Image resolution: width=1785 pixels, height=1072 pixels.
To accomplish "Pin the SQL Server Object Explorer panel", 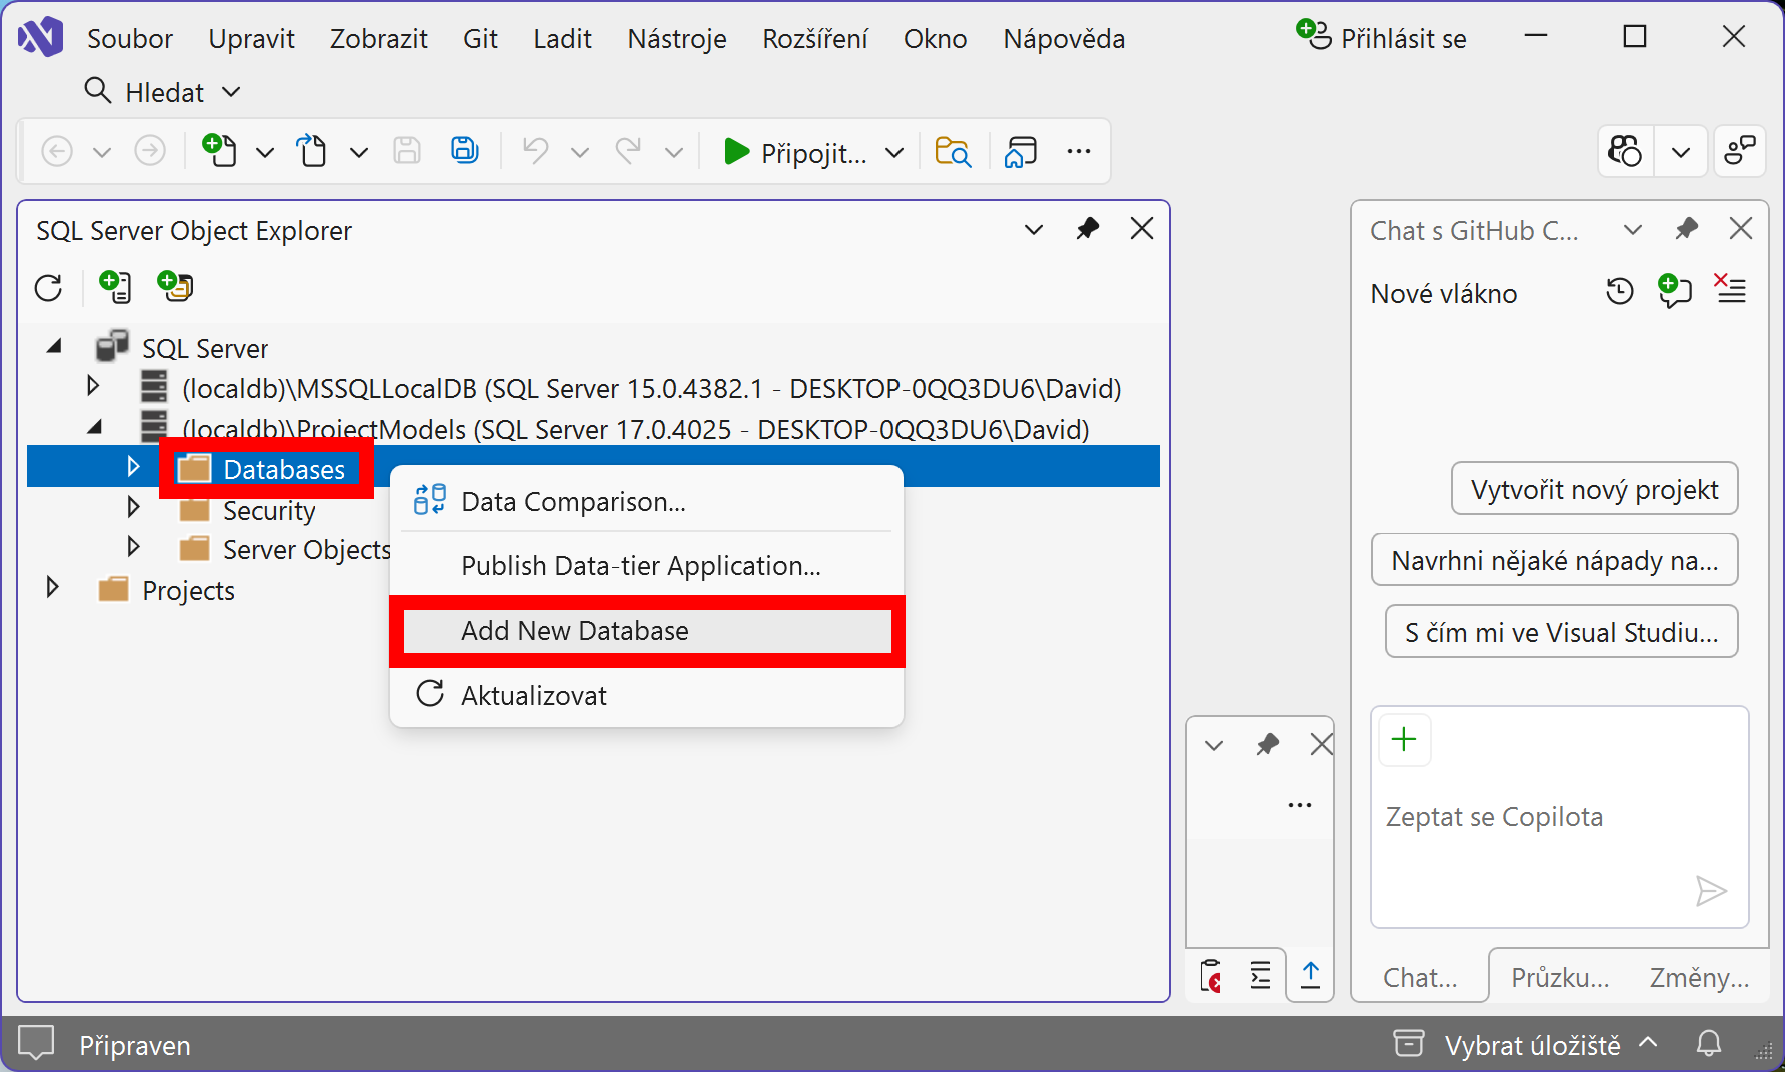I will pyautogui.click(x=1087, y=229).
